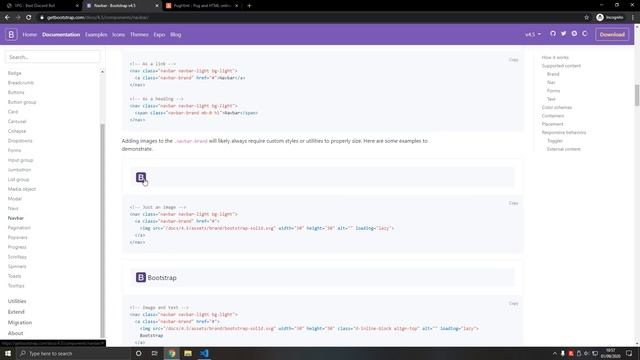Image resolution: width=640 pixels, height=360 pixels.
Task: Open Badge in the sidebar
Action: (14, 73)
